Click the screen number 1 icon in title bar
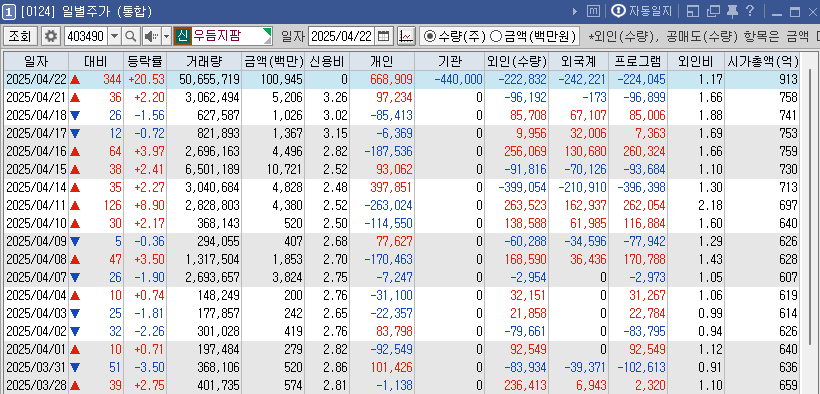The width and height of the screenshot is (820, 394). pos(9,11)
